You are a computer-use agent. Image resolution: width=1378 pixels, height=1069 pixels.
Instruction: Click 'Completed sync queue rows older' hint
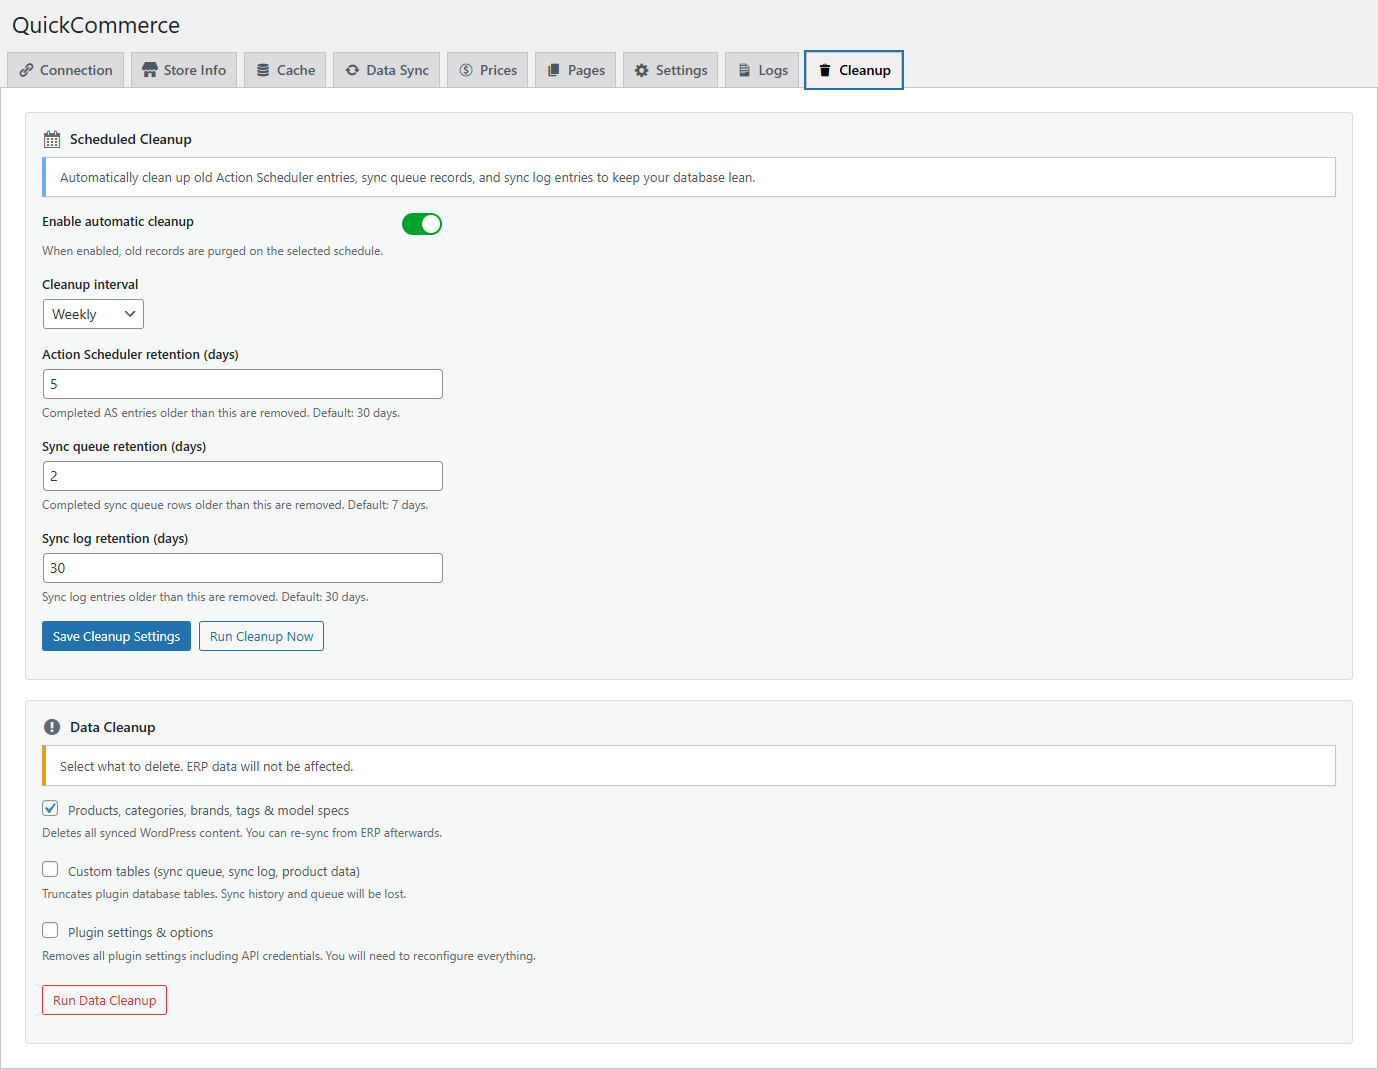click(235, 505)
